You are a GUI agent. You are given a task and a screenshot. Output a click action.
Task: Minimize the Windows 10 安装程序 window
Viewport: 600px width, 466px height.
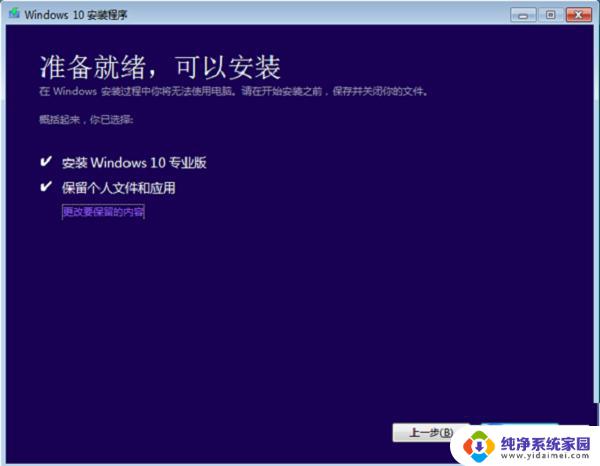pos(523,15)
